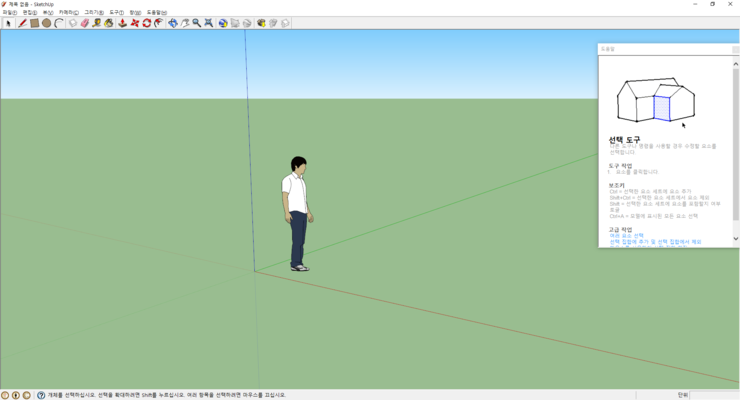This screenshot has width=740, height=400.
Task: Click the '고급 작업' section heading
Action: tap(620, 229)
